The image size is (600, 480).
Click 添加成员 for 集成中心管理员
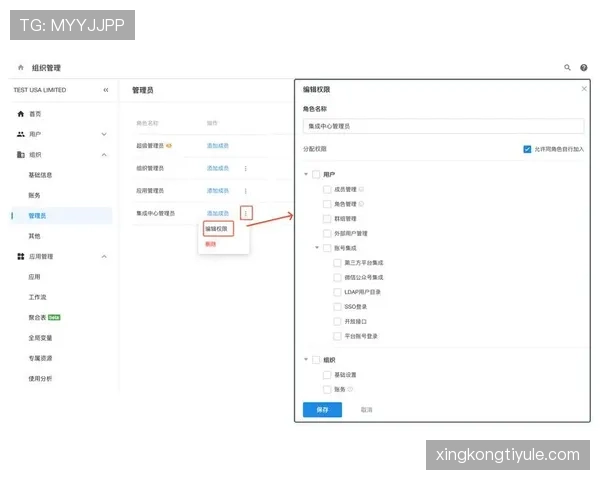[218, 213]
